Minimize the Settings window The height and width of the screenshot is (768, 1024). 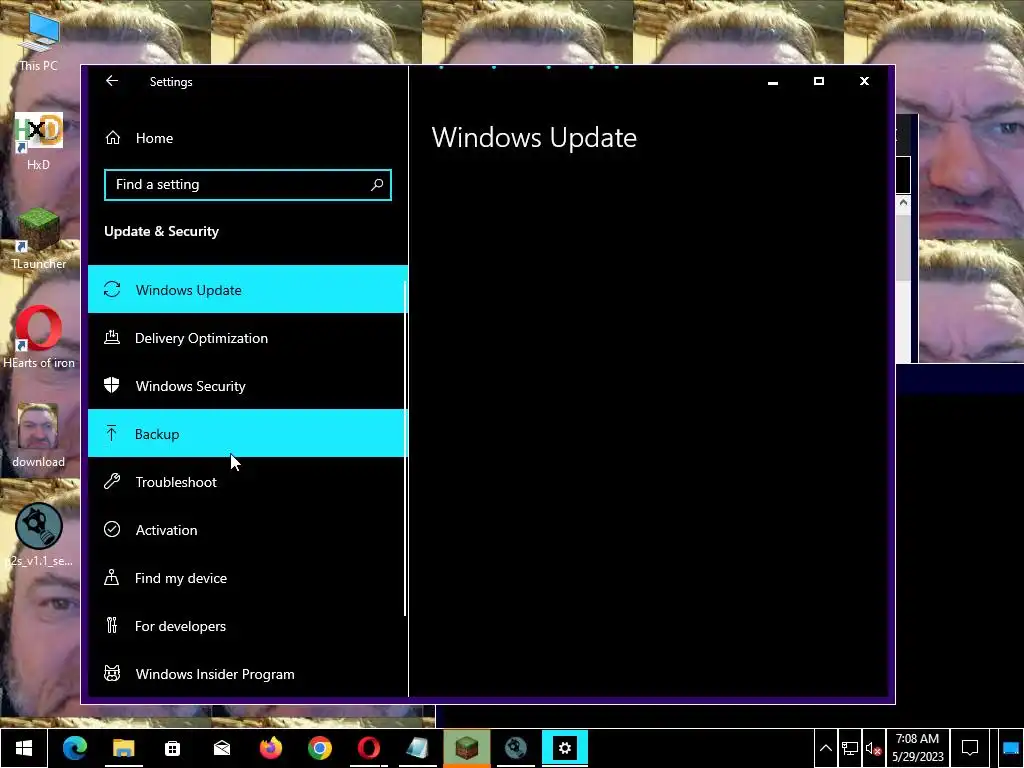pos(773,82)
